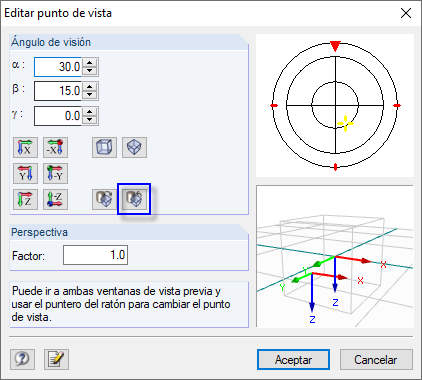The height and width of the screenshot is (380, 422).
Task: Click the yellow viewpoint marker in circle diagram
Action: 345,123
